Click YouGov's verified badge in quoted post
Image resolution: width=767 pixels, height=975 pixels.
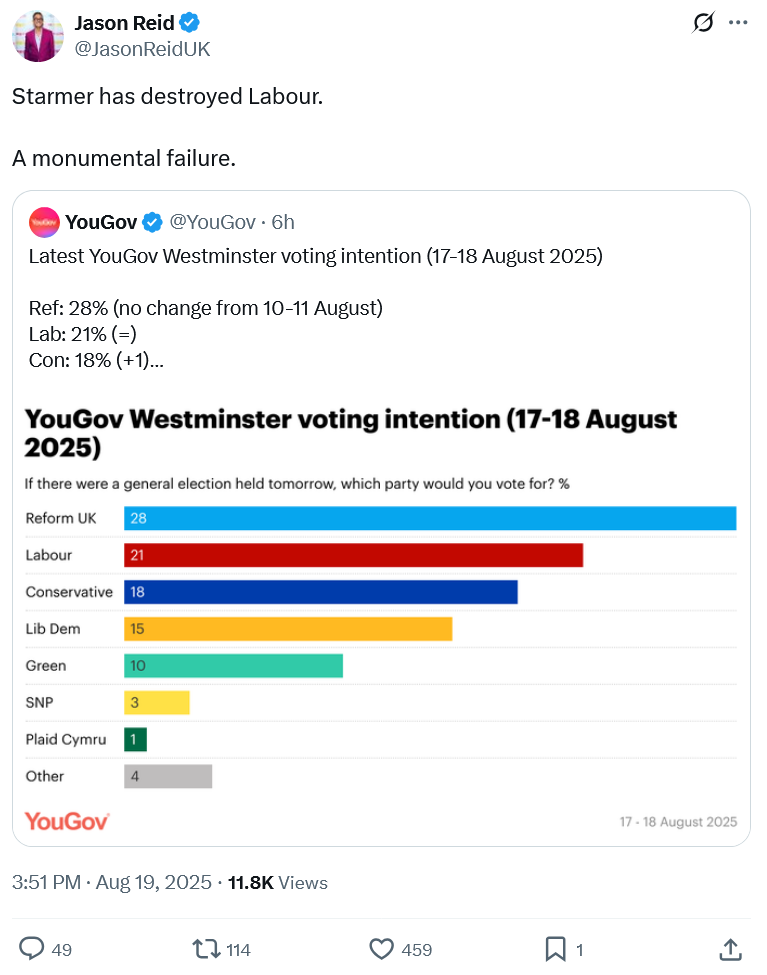point(153,221)
